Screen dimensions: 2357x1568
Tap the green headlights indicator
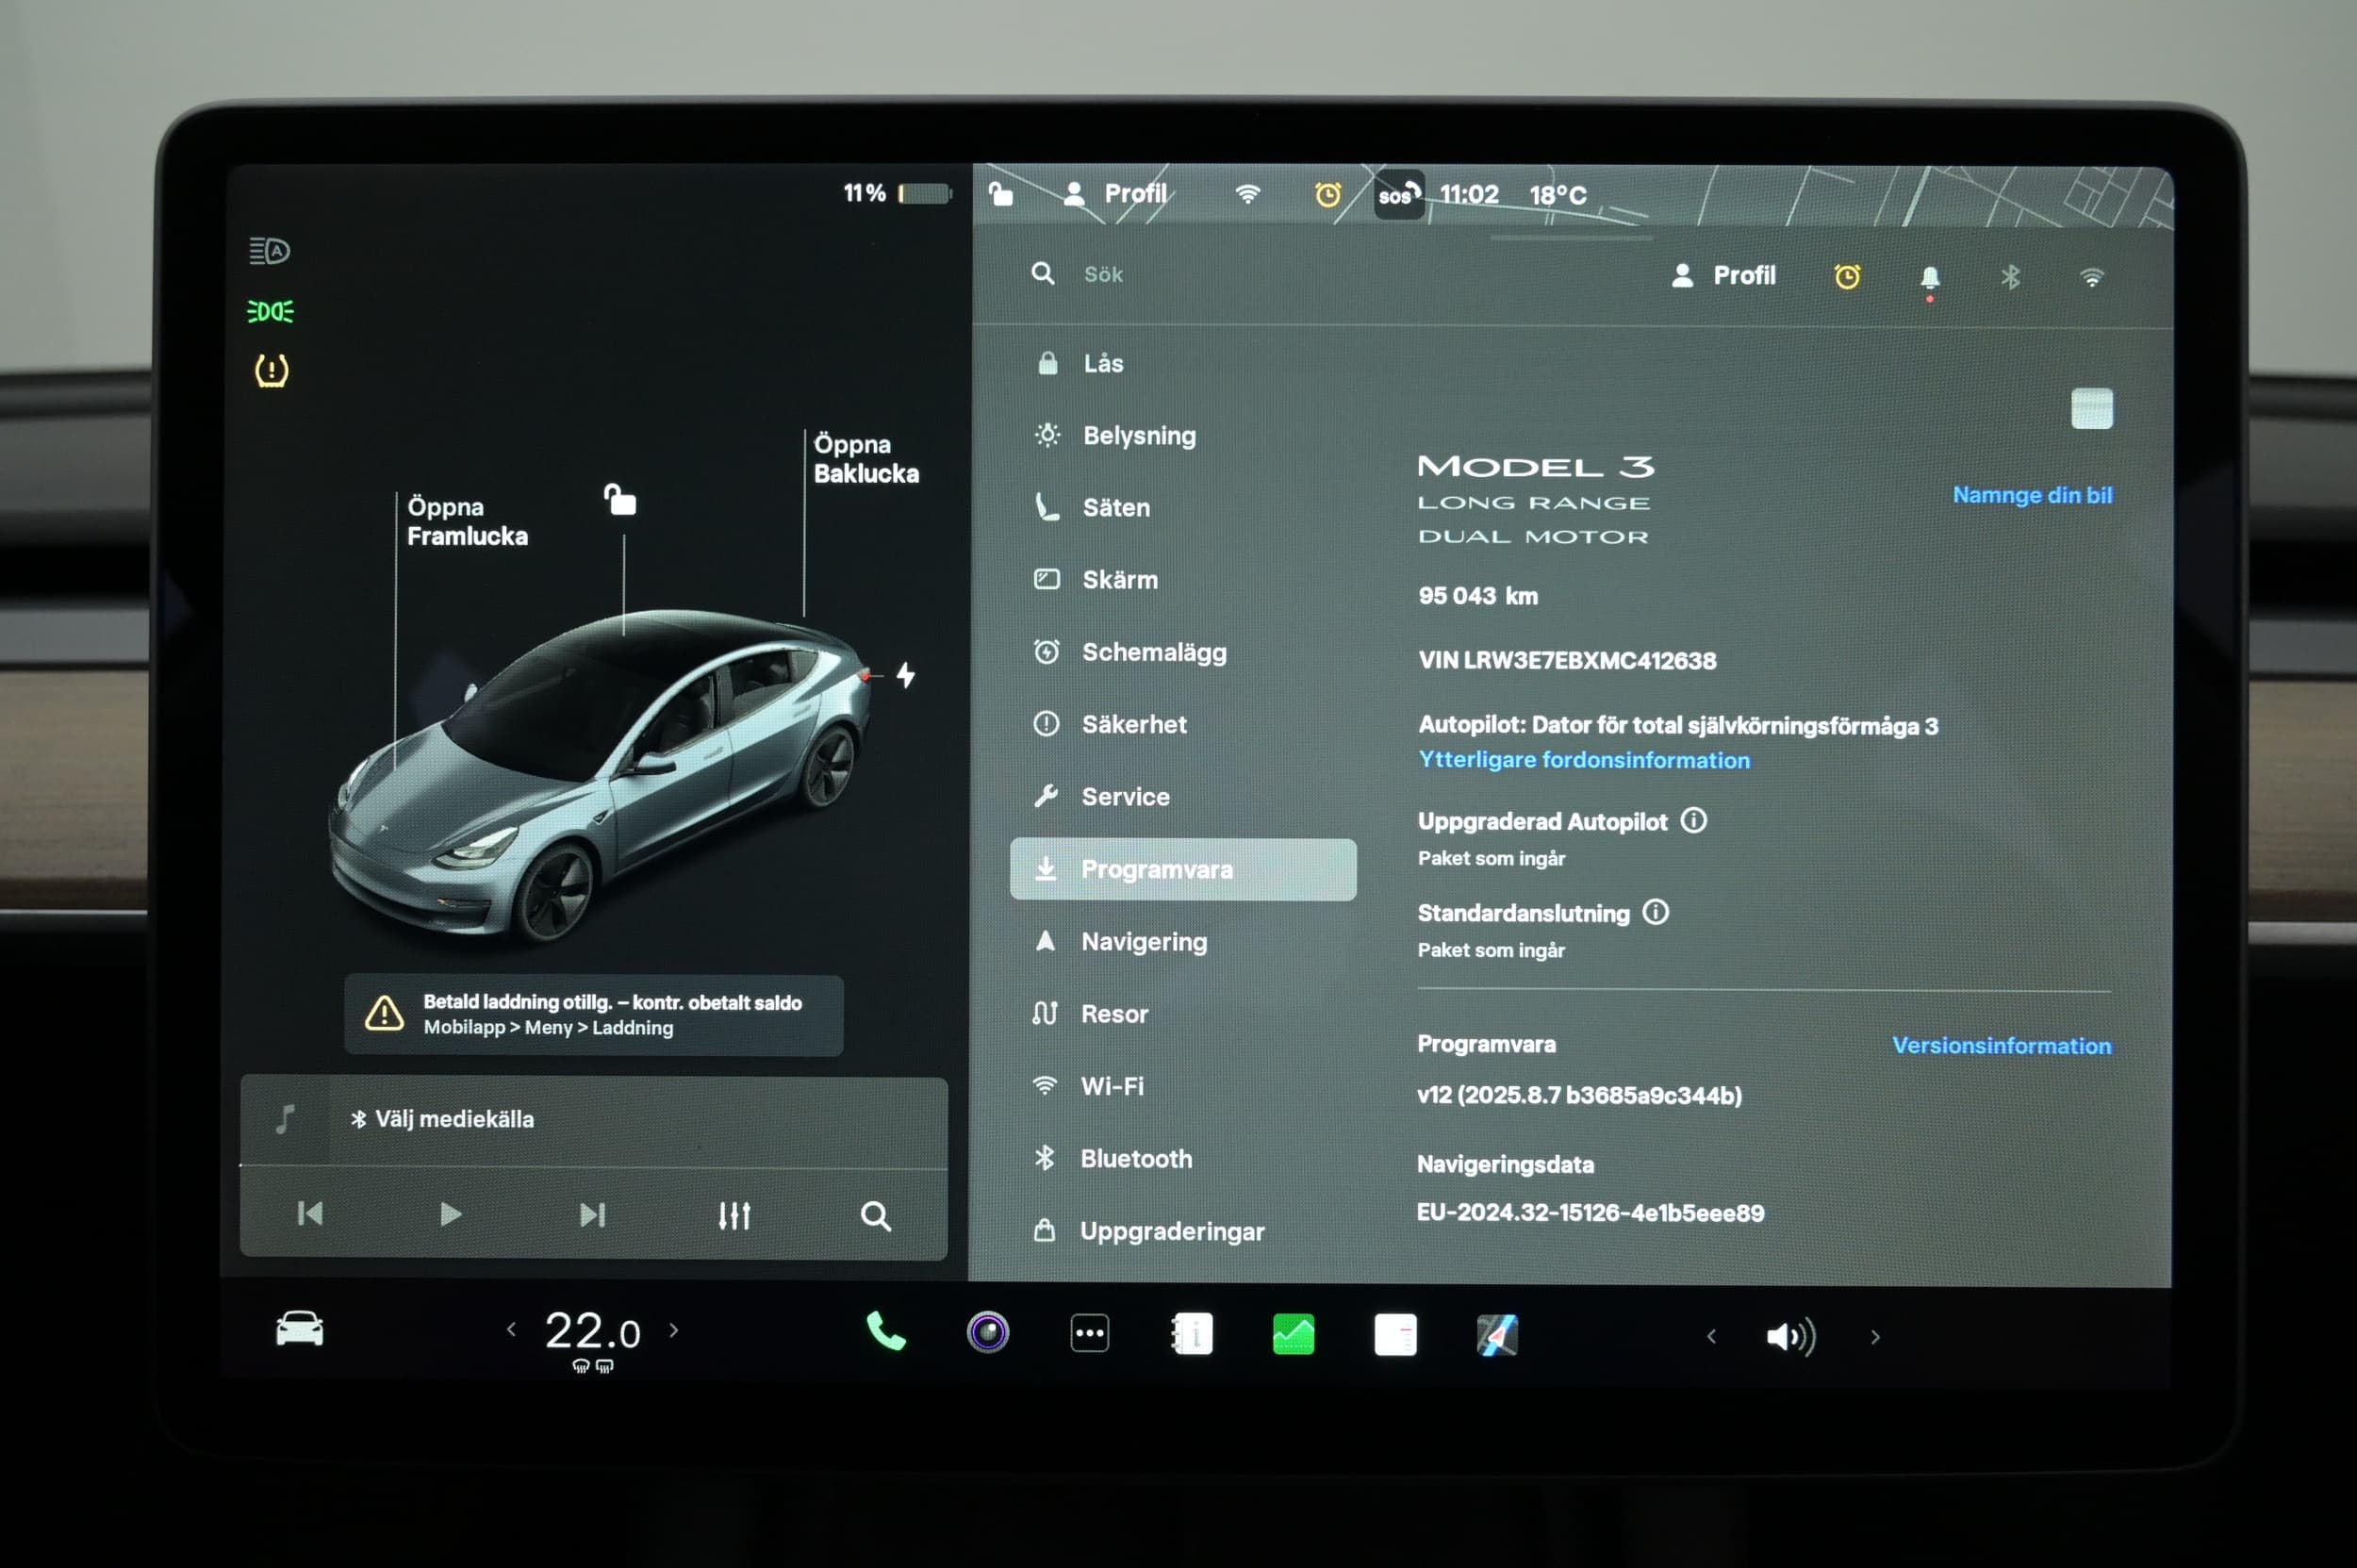point(270,311)
